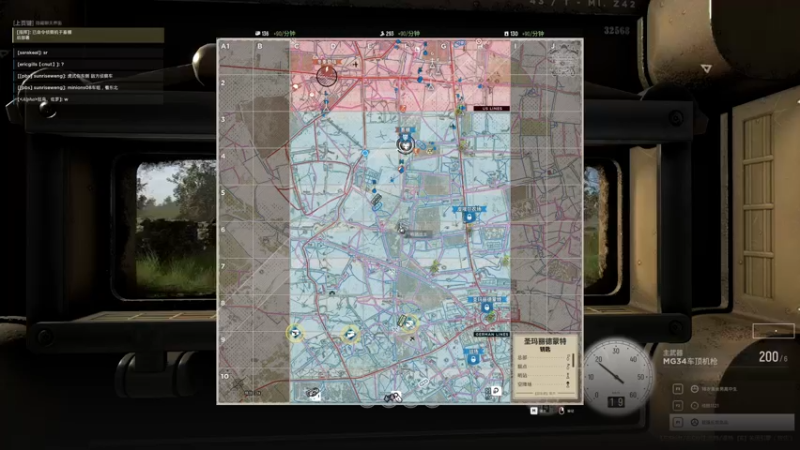The height and width of the screenshot is (450, 800).
Task: Click the 据点 row in the map legend
Action: pos(543,366)
